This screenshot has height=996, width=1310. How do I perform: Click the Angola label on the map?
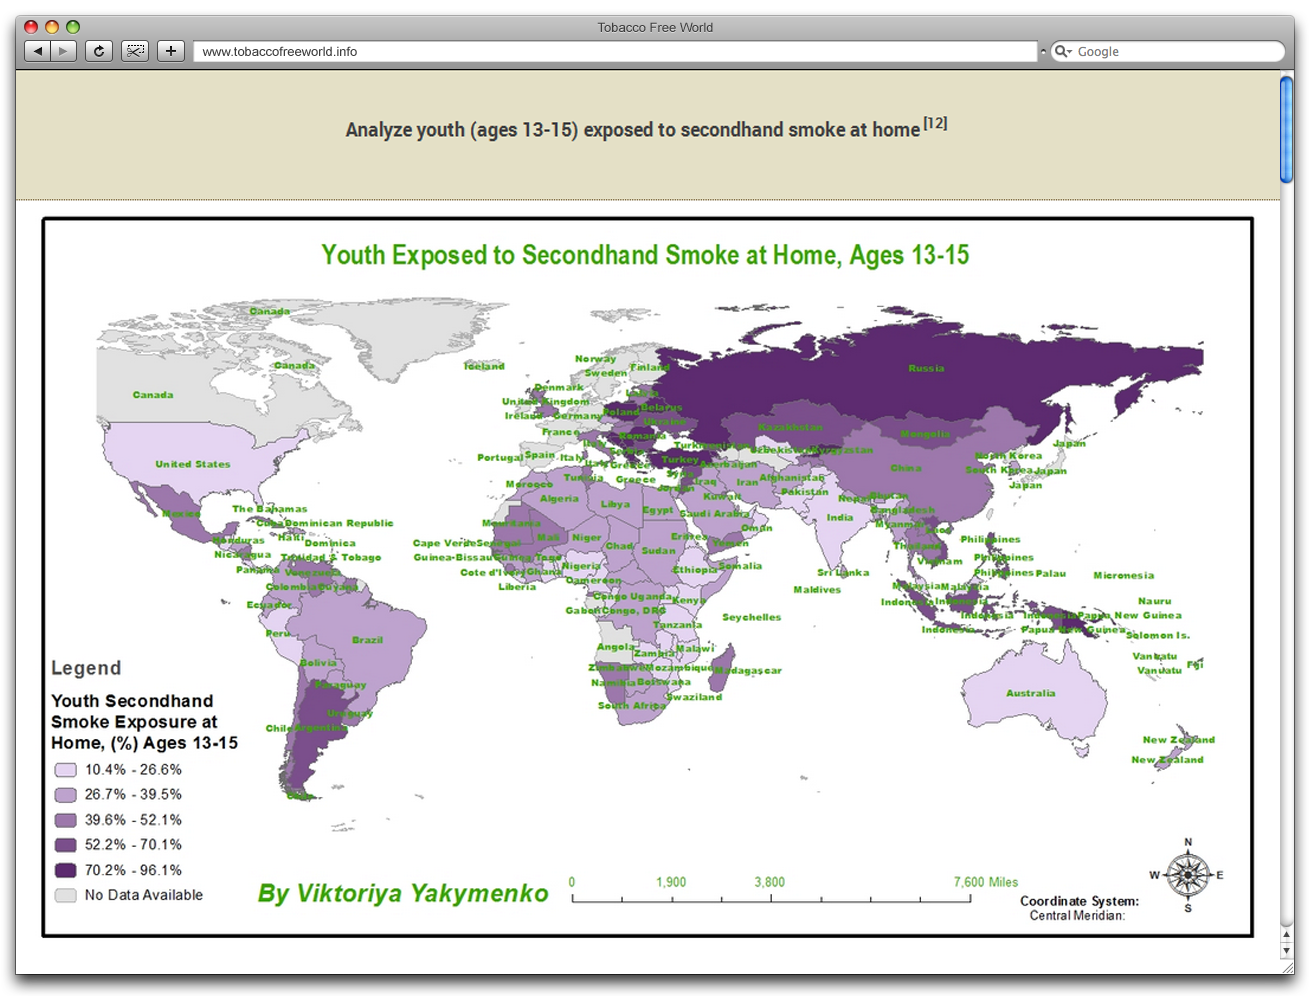click(x=615, y=647)
